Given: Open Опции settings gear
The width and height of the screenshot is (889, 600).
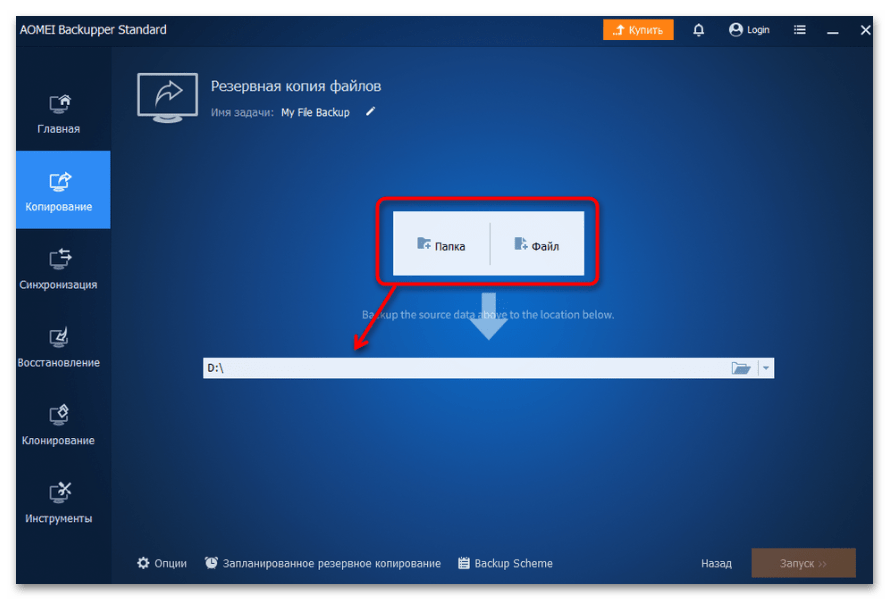Looking at the screenshot, I should point(162,563).
